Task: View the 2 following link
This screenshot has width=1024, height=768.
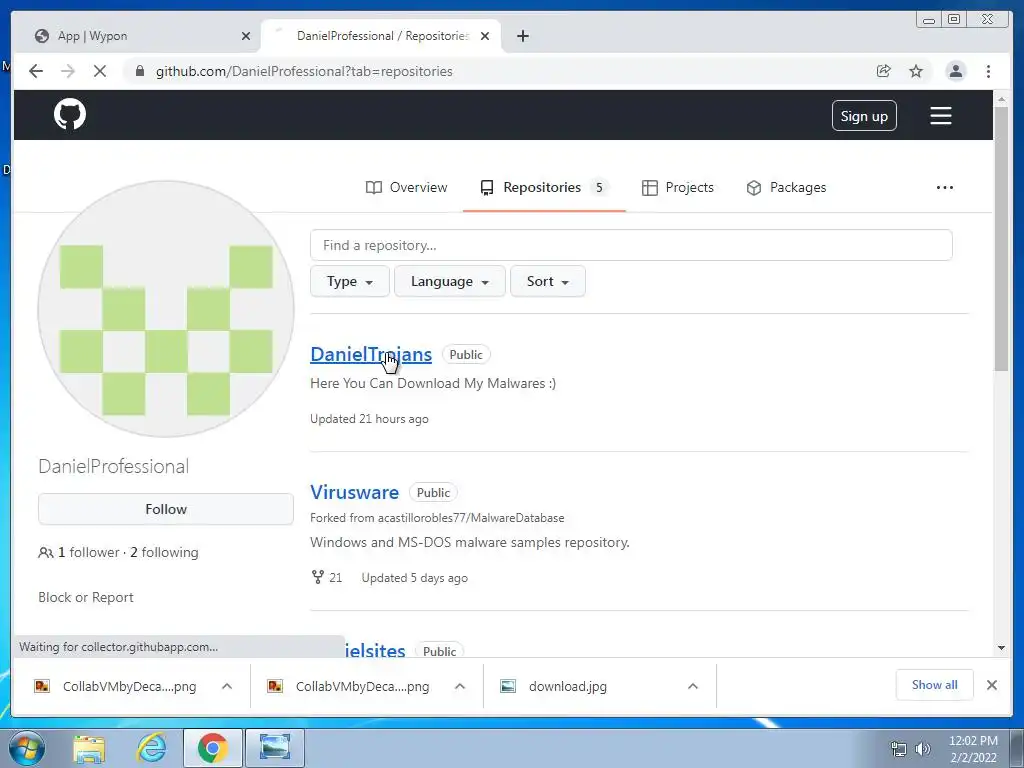Action: point(164,552)
